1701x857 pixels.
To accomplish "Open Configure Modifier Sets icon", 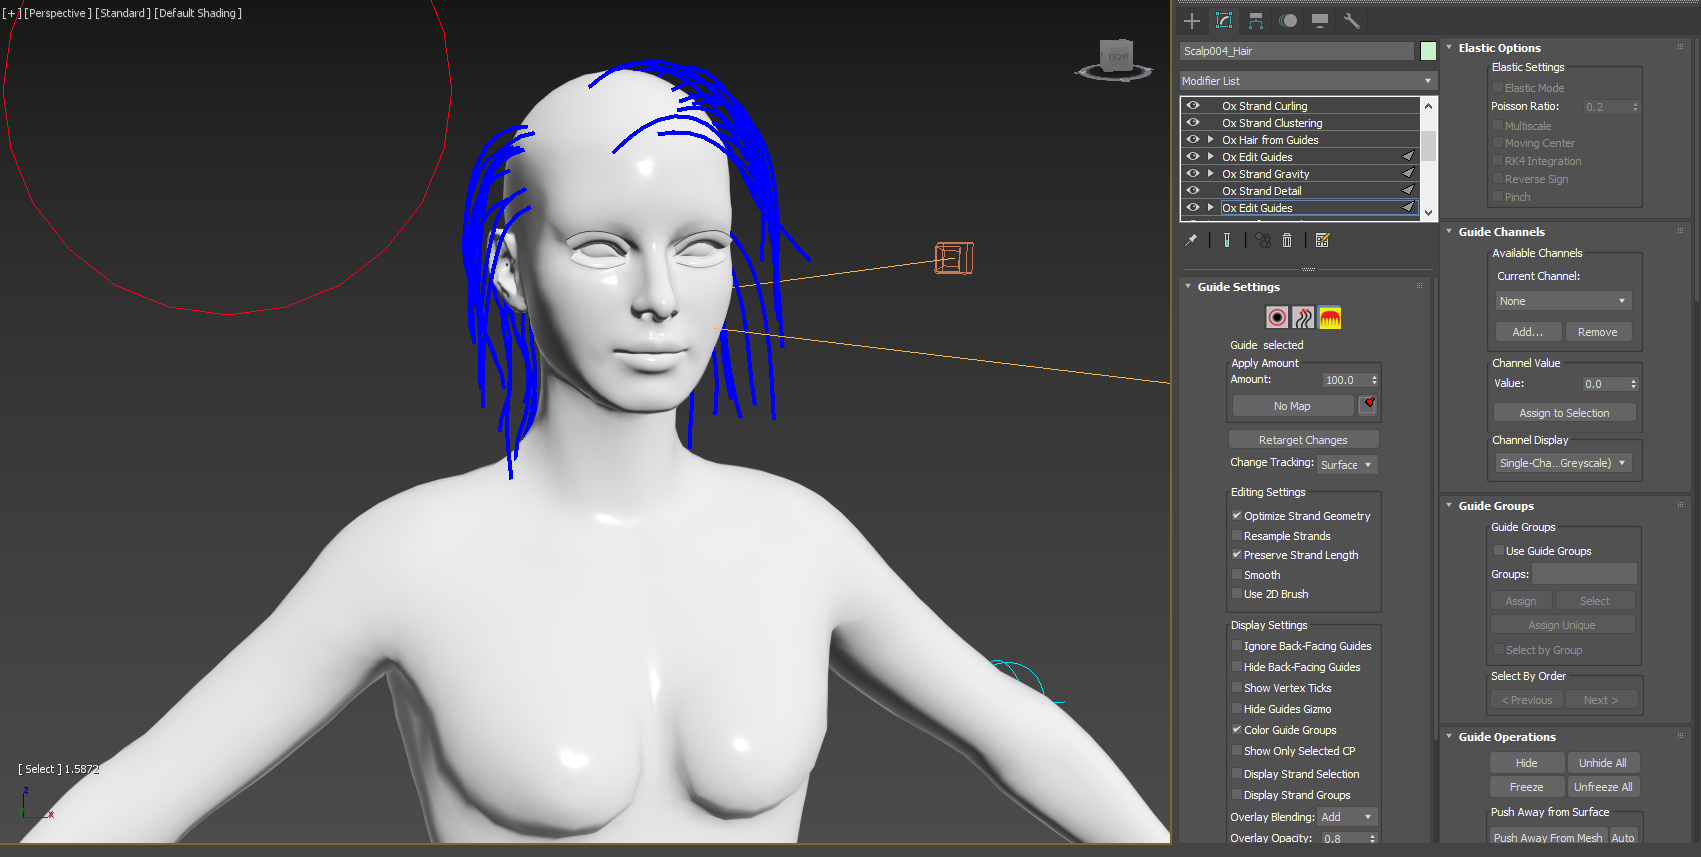I will [1322, 240].
